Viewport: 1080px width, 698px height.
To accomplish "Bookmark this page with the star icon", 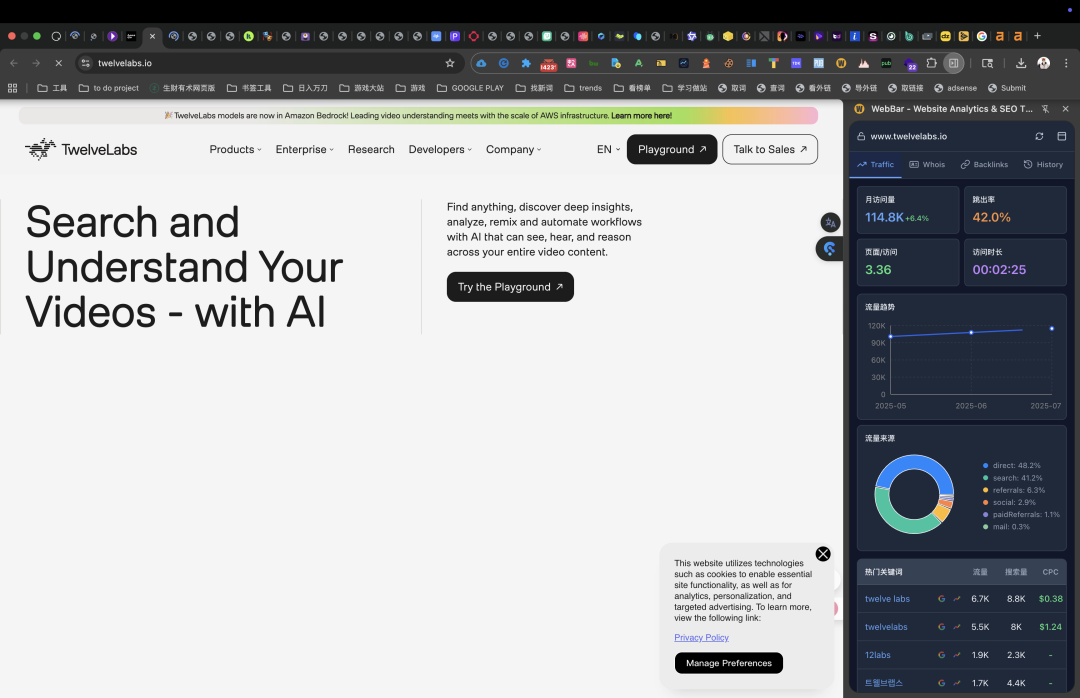I will tap(450, 63).
